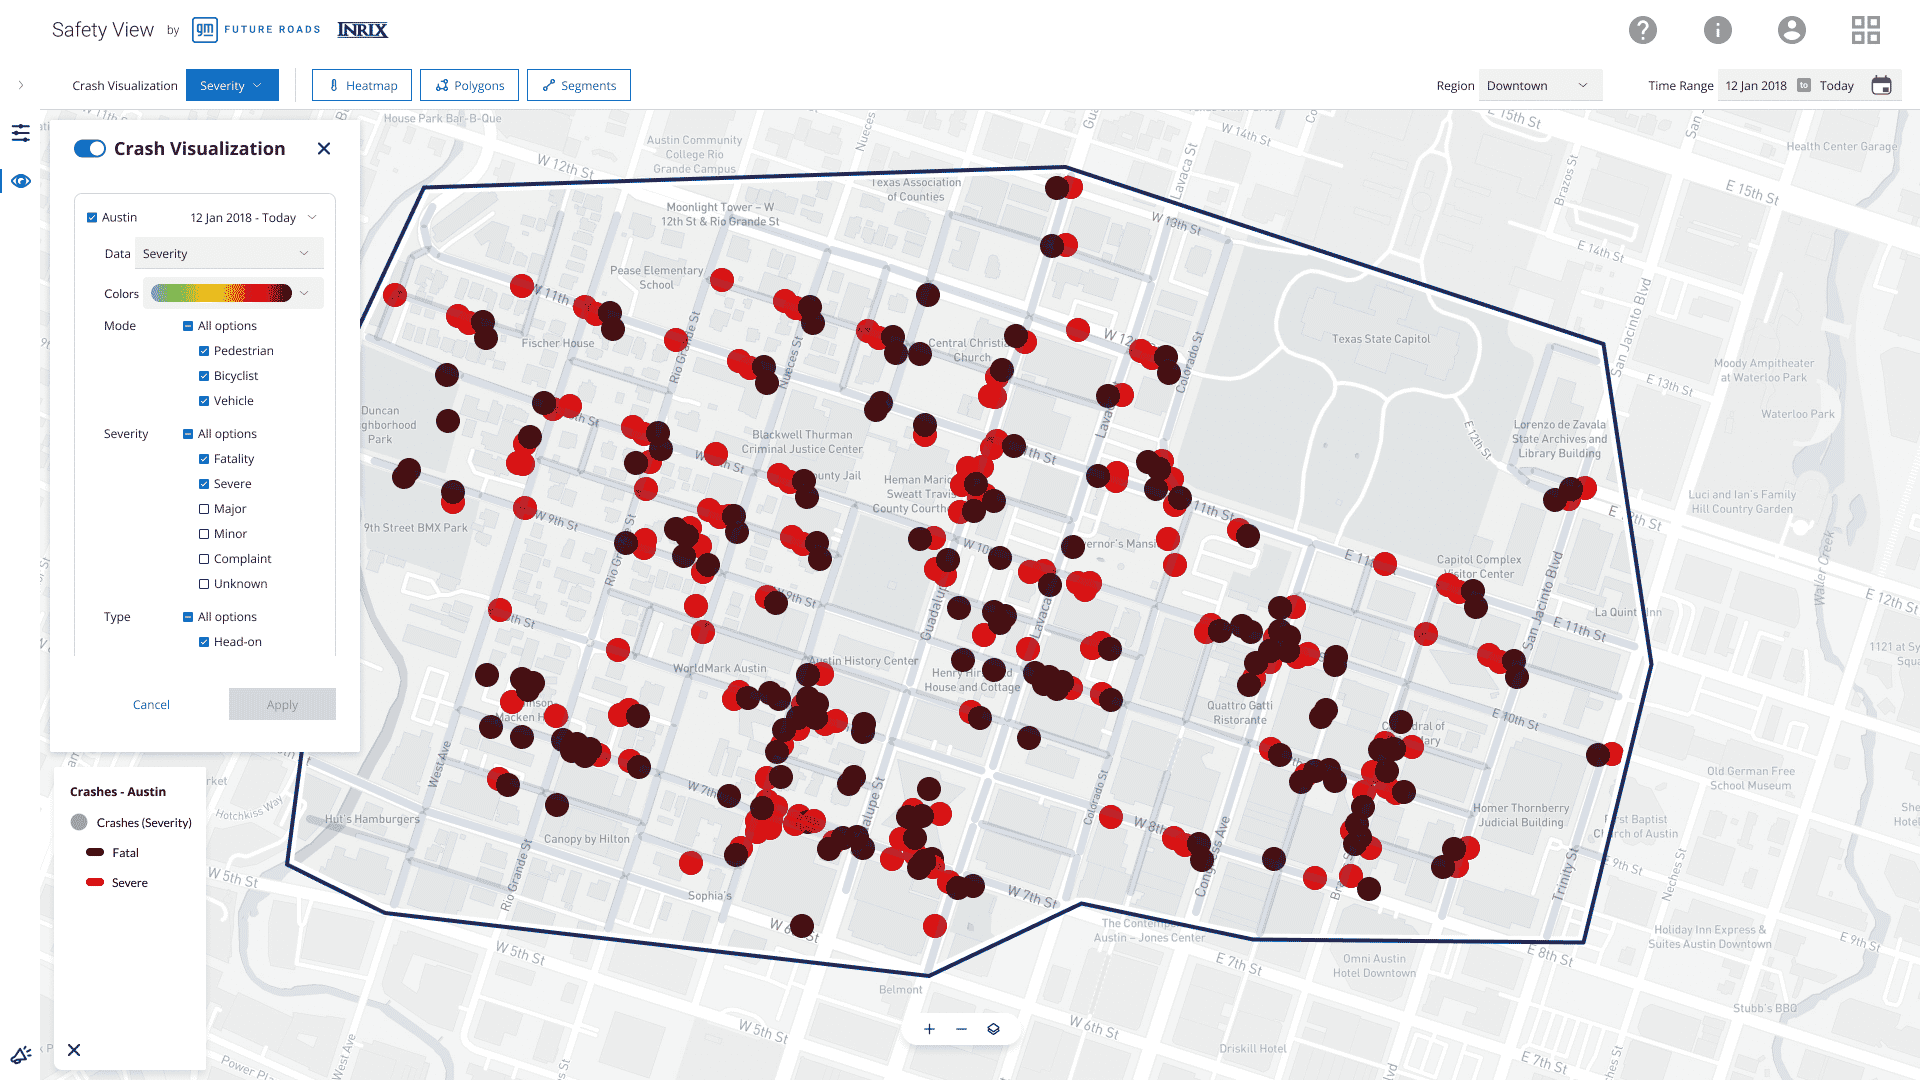This screenshot has width=1920, height=1080.
Task: Open the Time Range calendar icon
Action: tap(1881, 85)
